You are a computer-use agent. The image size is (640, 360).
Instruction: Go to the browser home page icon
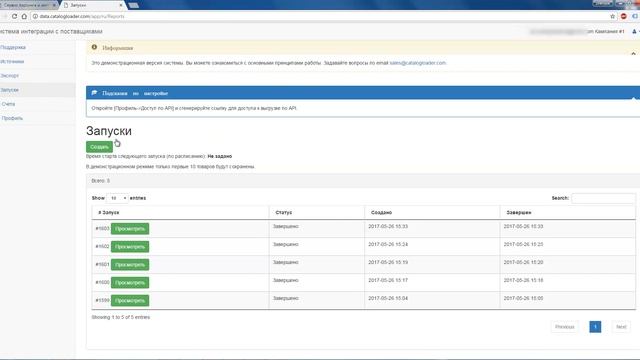click(24, 16)
